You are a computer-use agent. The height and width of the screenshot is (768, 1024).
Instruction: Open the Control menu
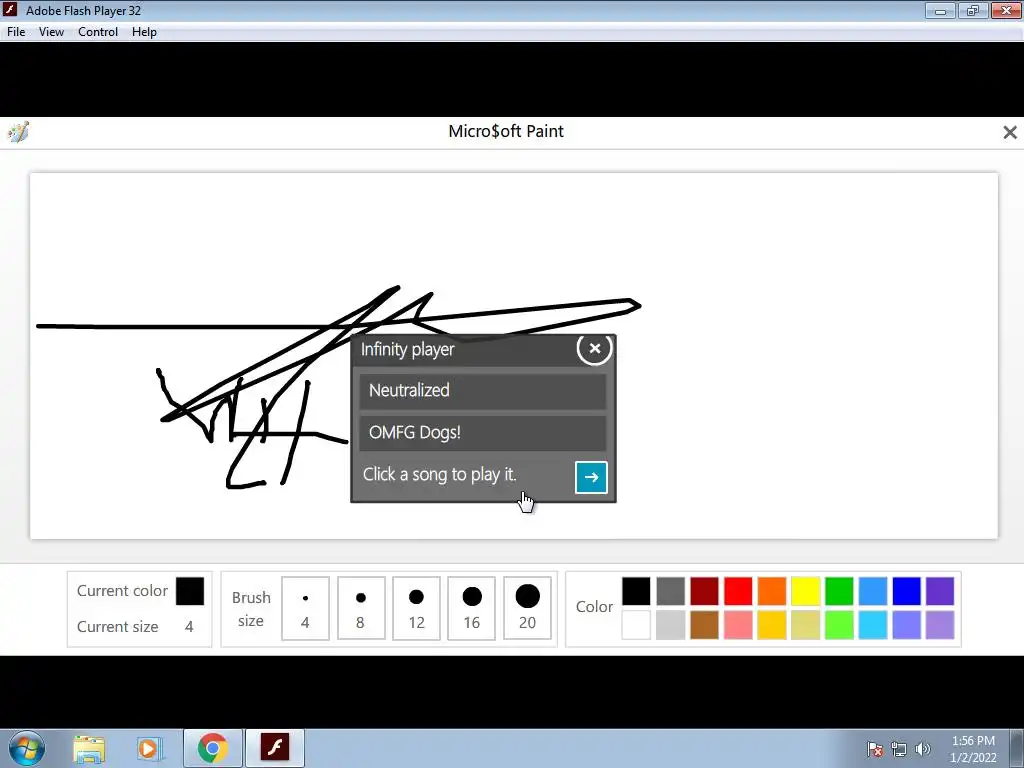[x=98, y=32]
